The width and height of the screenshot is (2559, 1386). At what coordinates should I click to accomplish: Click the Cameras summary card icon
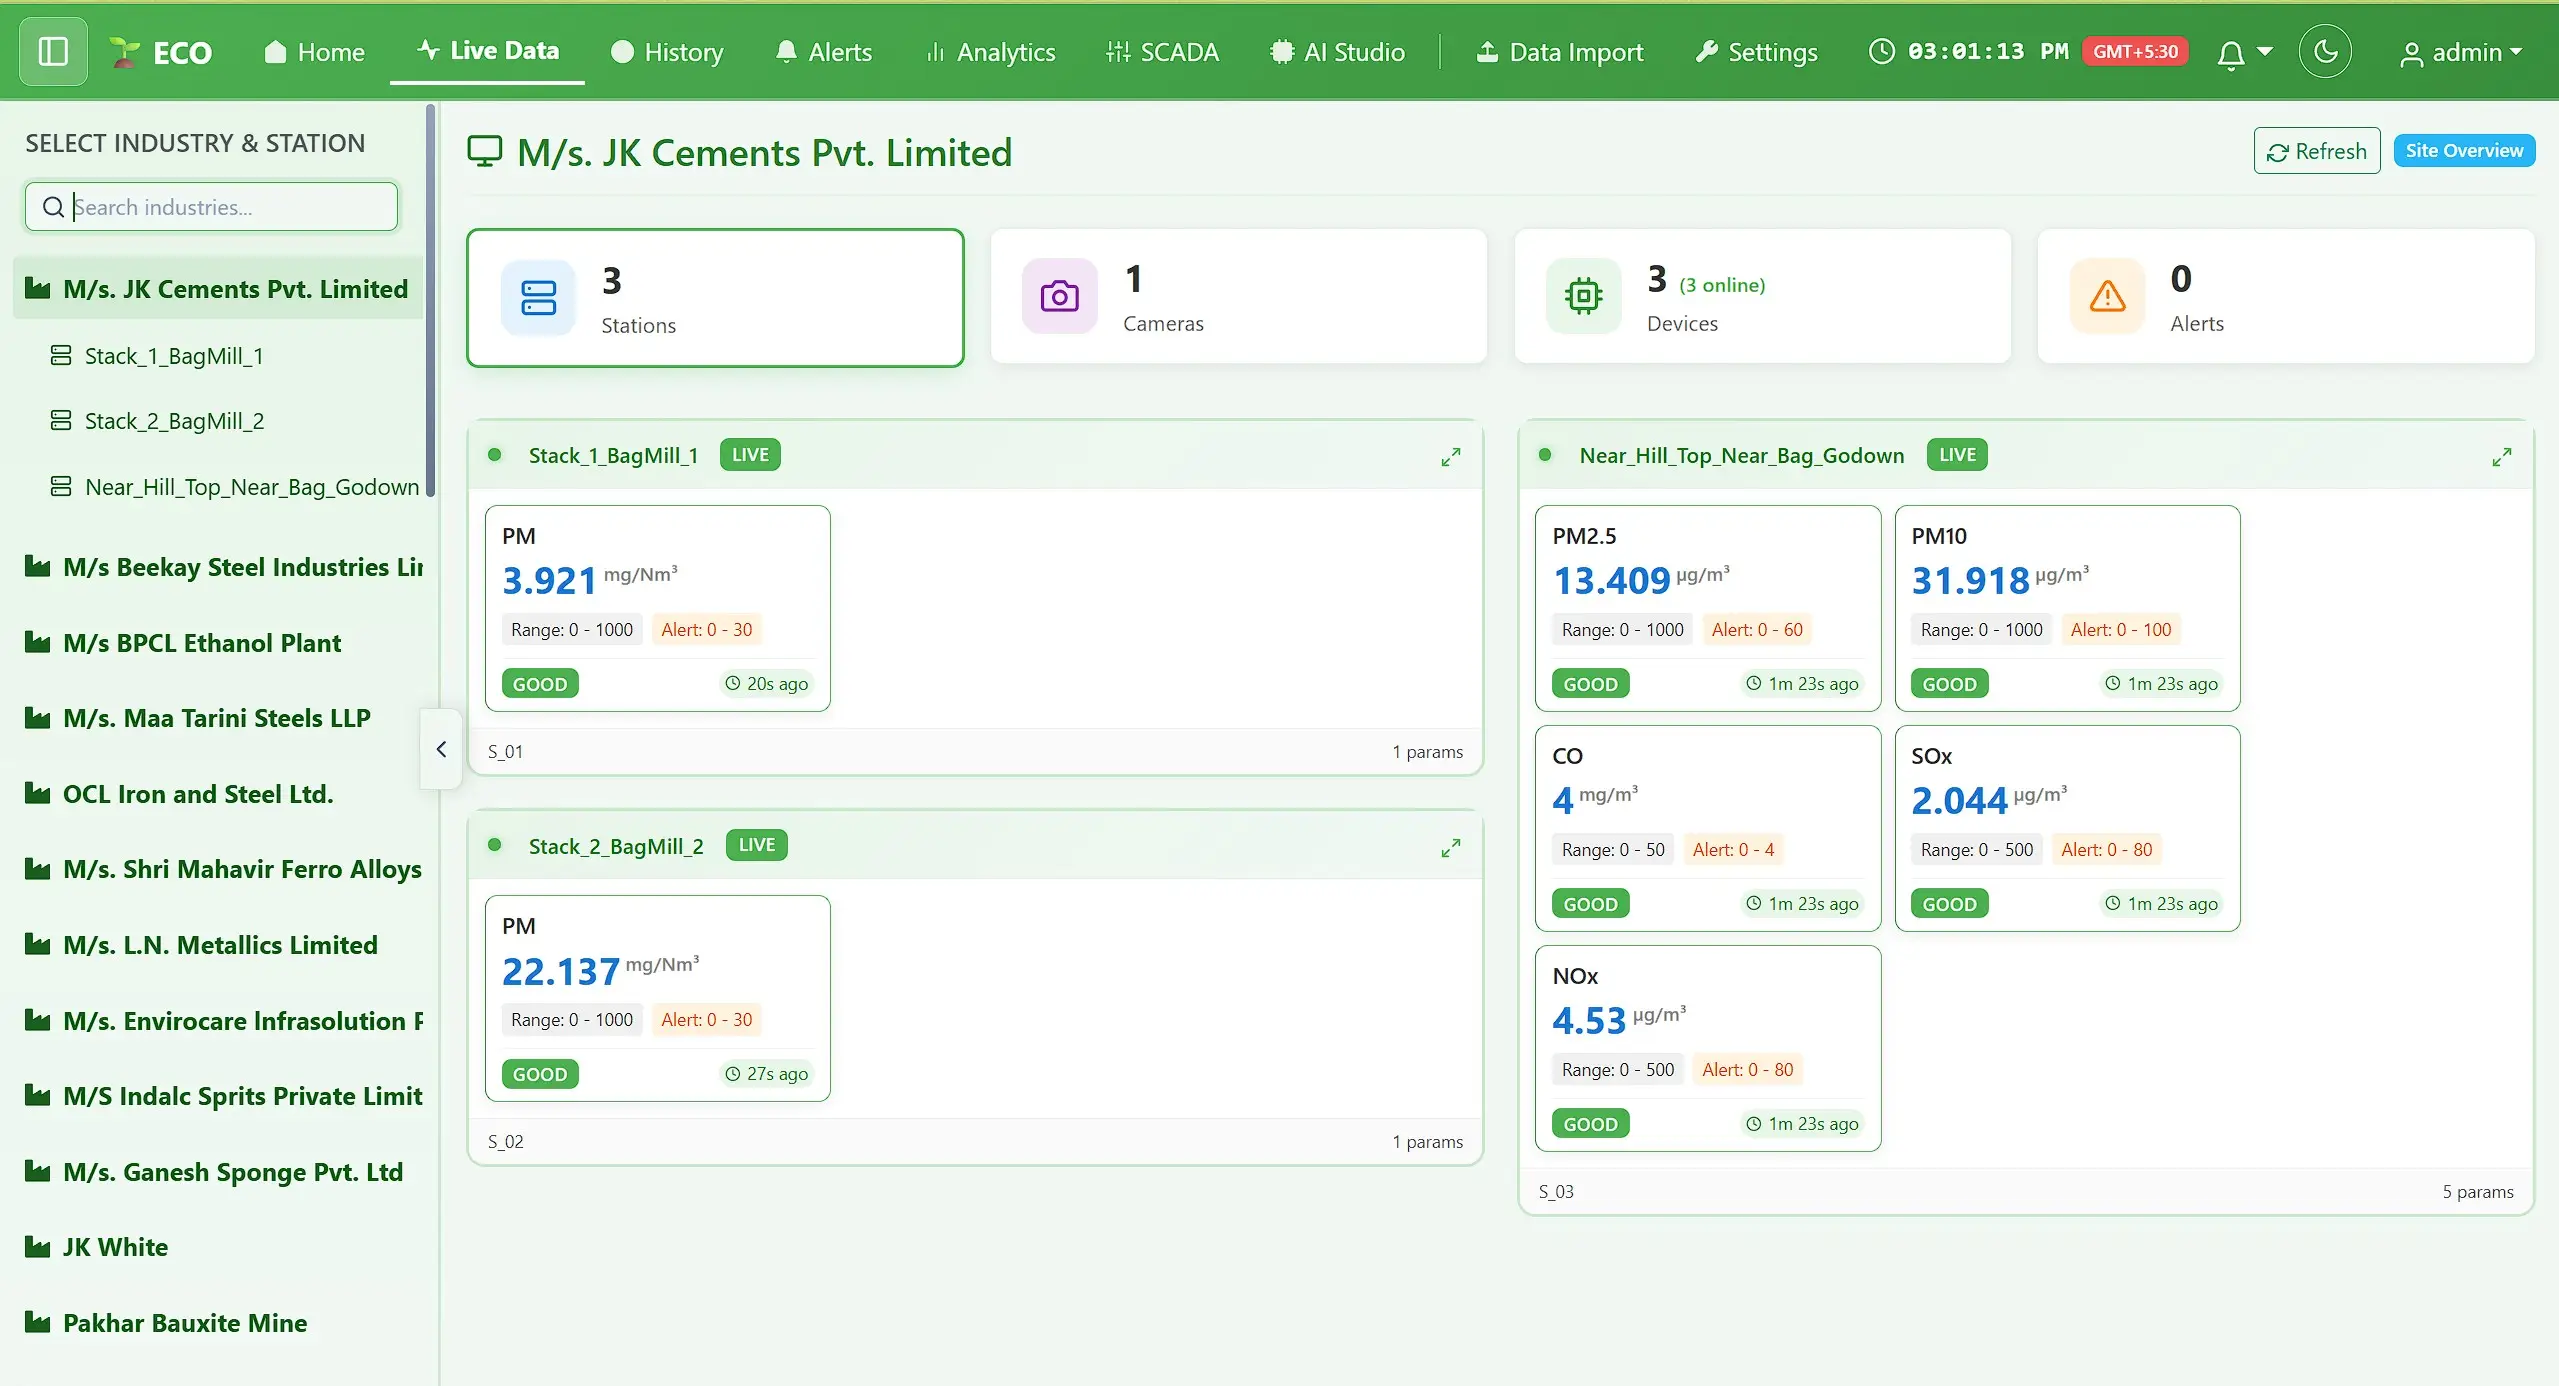tap(1060, 296)
